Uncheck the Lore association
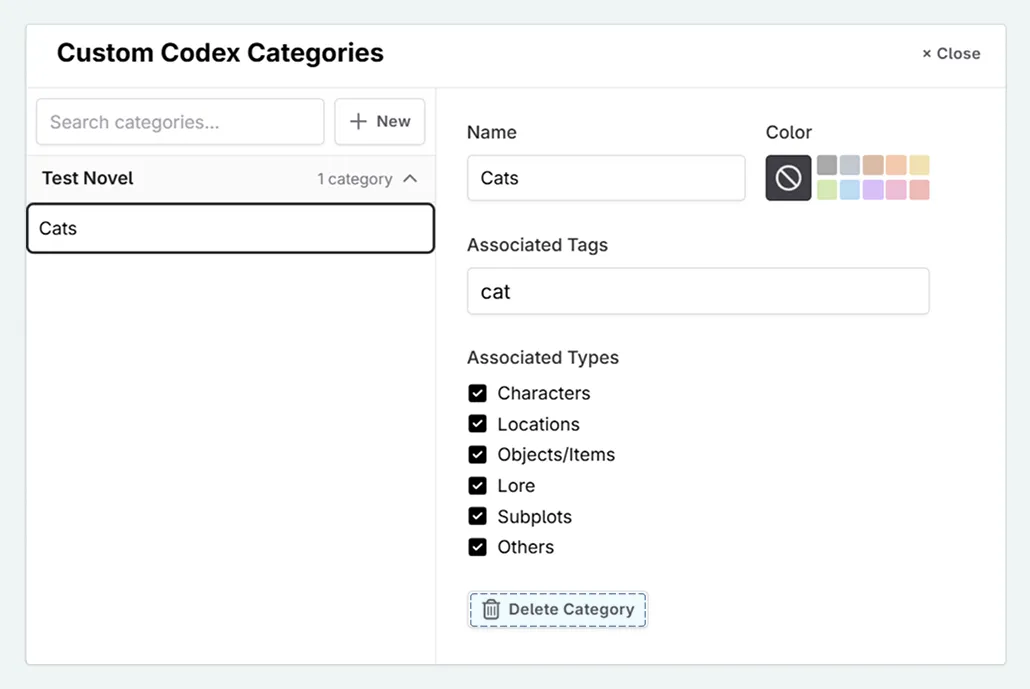1030x689 pixels. pos(477,485)
